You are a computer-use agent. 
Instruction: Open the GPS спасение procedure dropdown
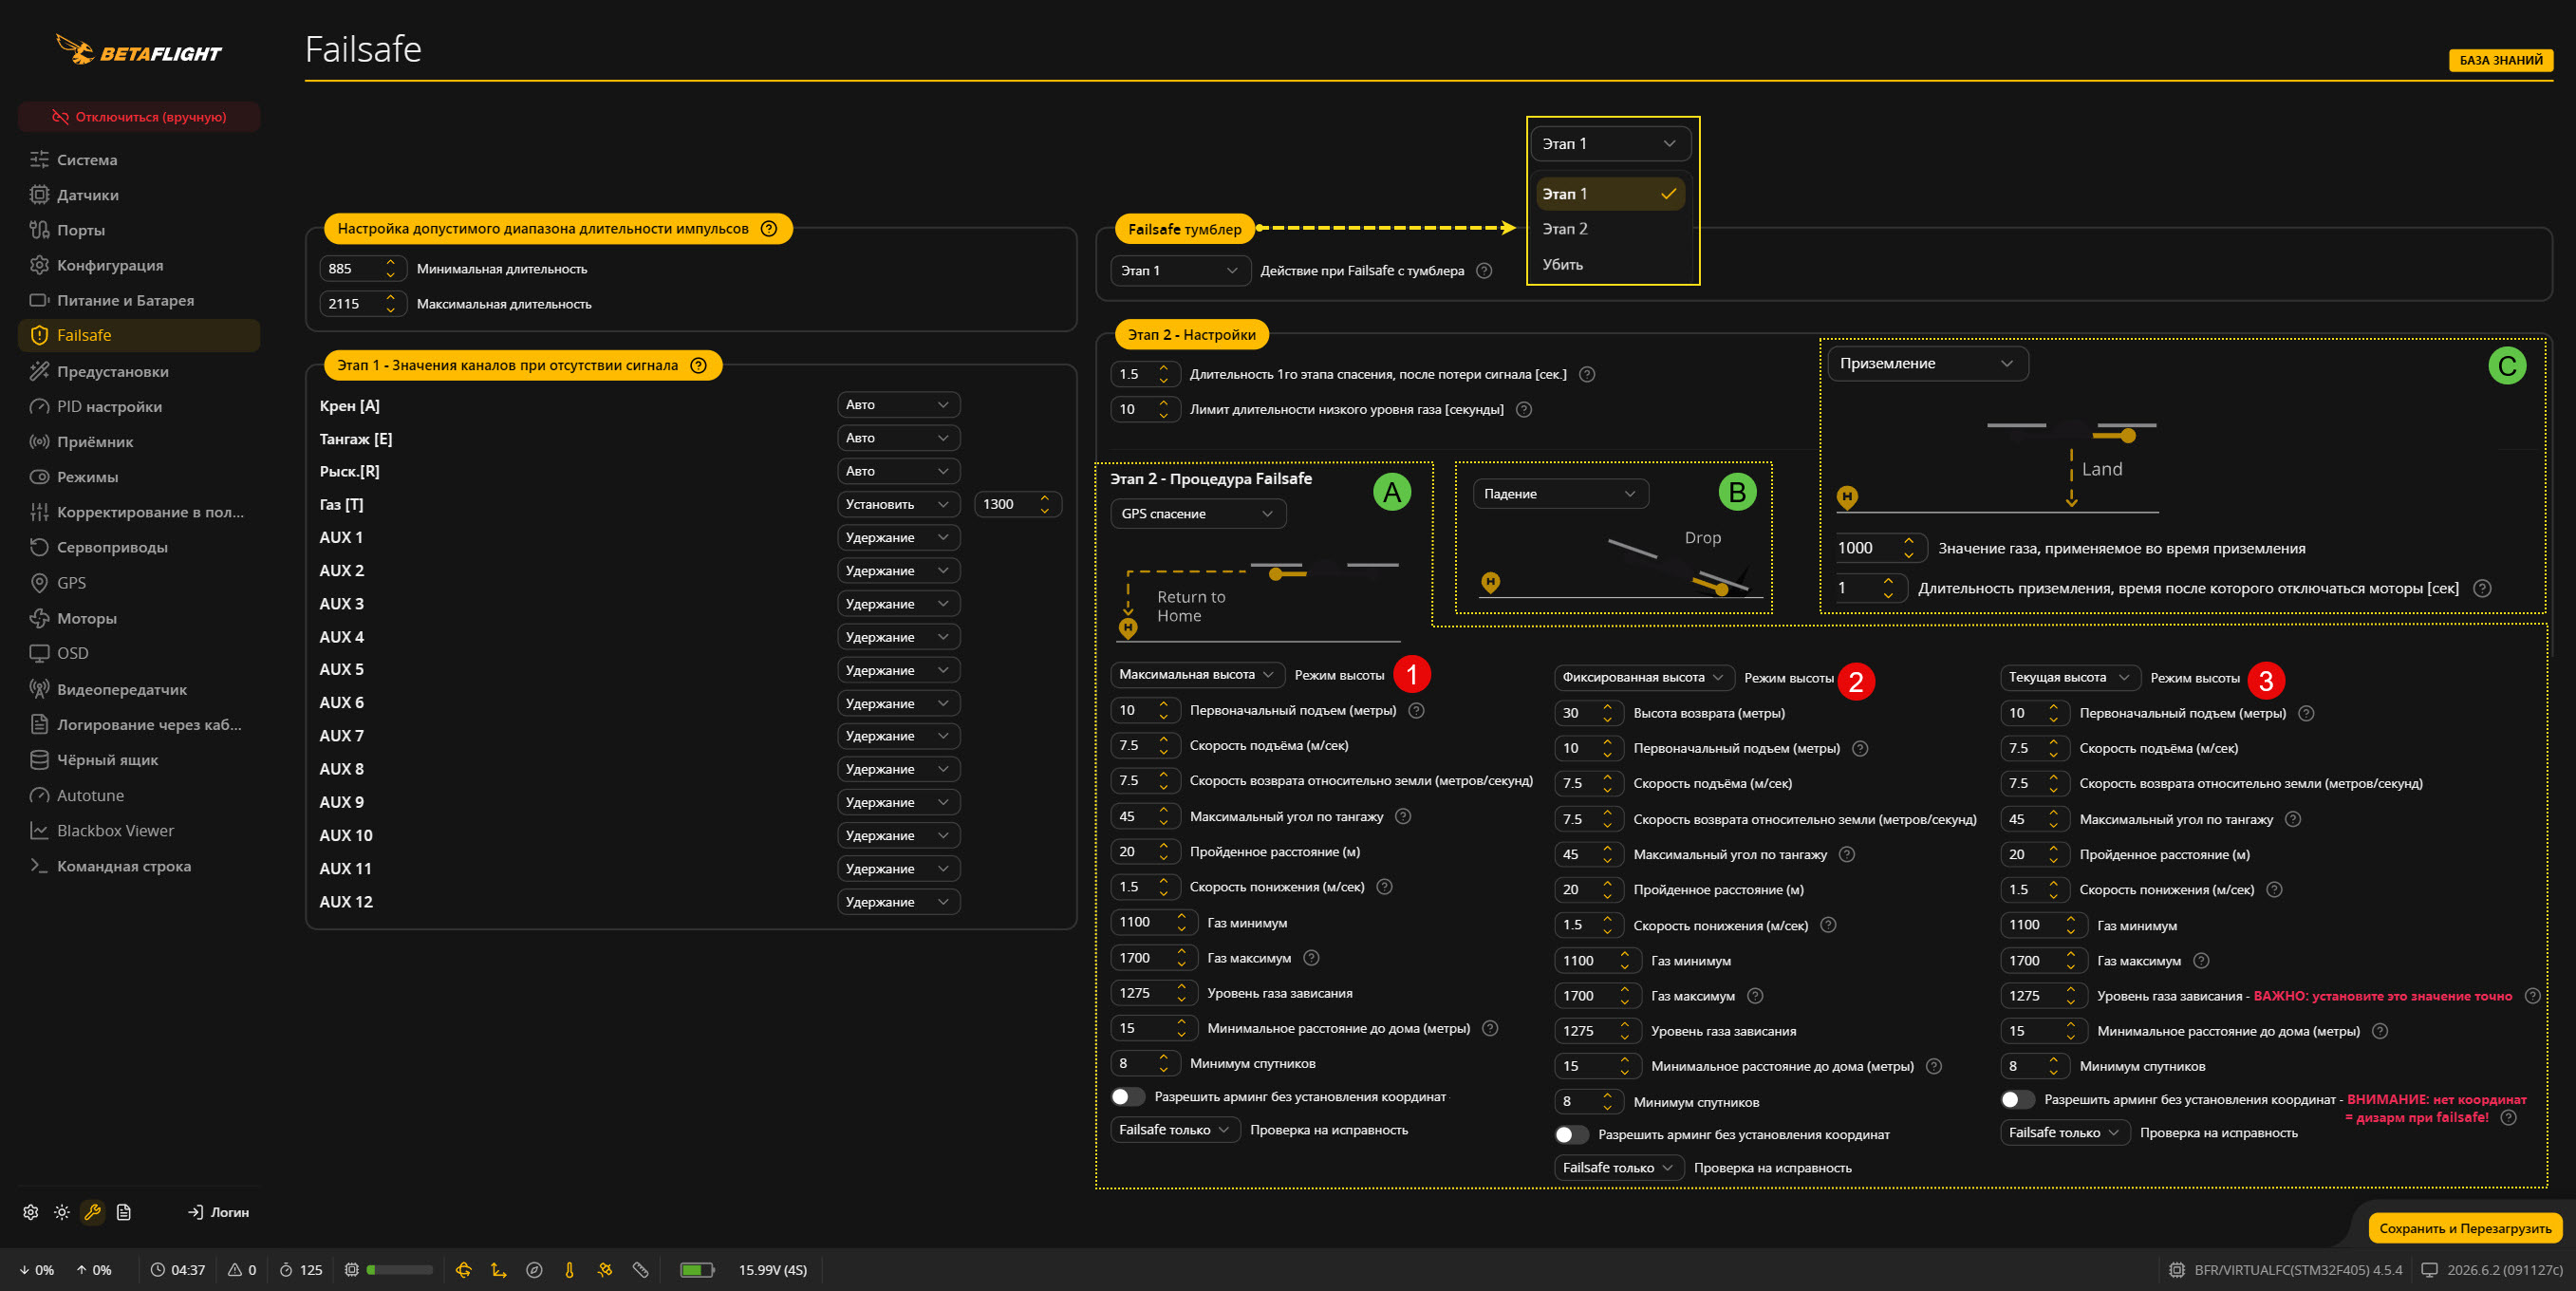[x=1198, y=514]
